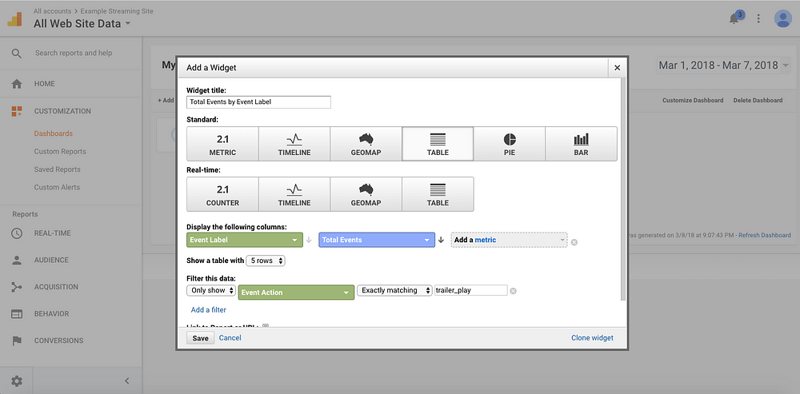Click Delete Dashboard
The width and height of the screenshot is (800, 394).
(758, 101)
